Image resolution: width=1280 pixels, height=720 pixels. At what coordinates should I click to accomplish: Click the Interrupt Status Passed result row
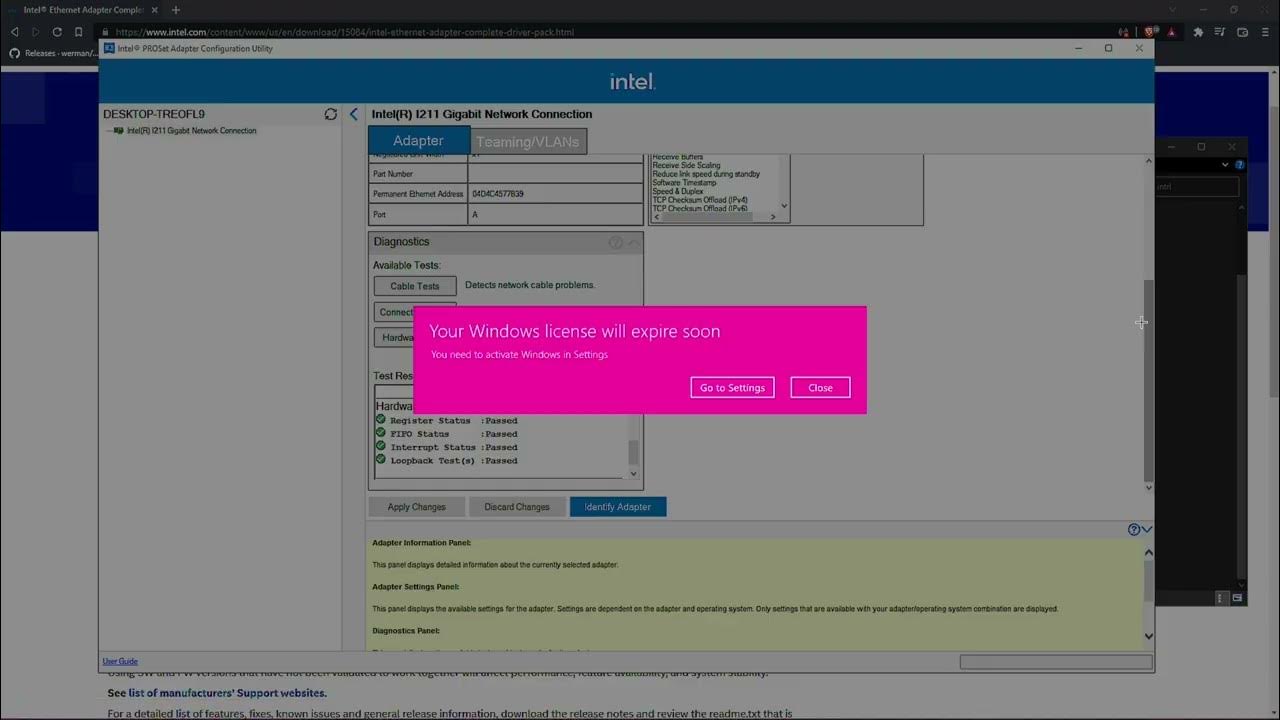(x=447, y=447)
